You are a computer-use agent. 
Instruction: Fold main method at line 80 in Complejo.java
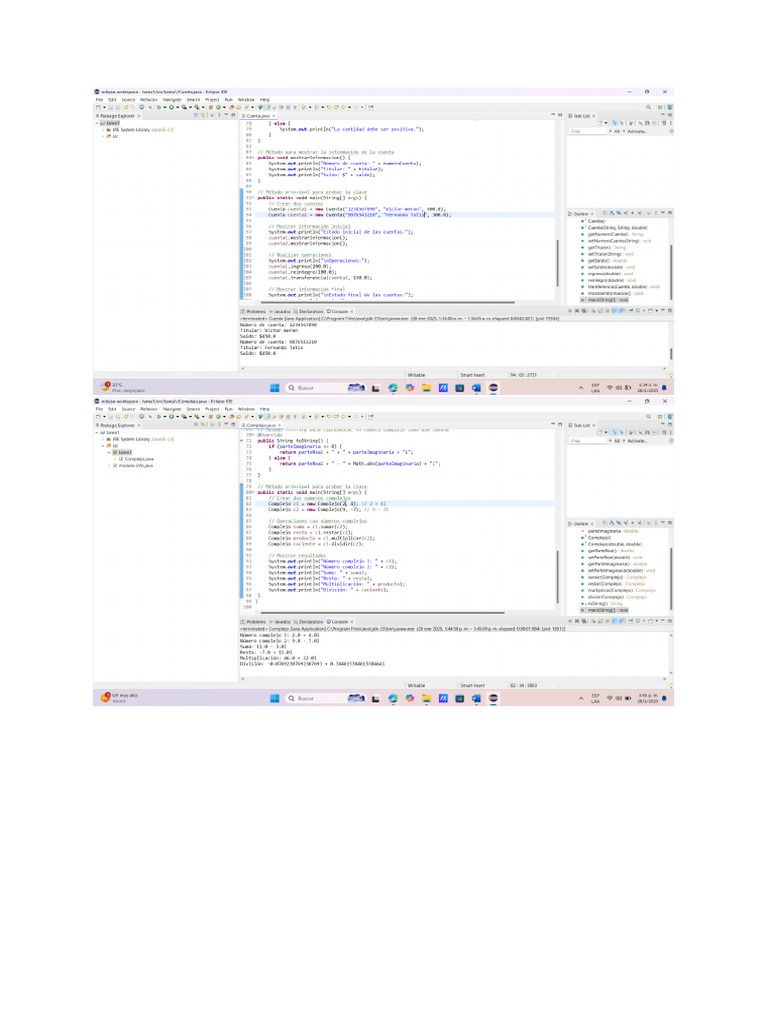(253, 492)
